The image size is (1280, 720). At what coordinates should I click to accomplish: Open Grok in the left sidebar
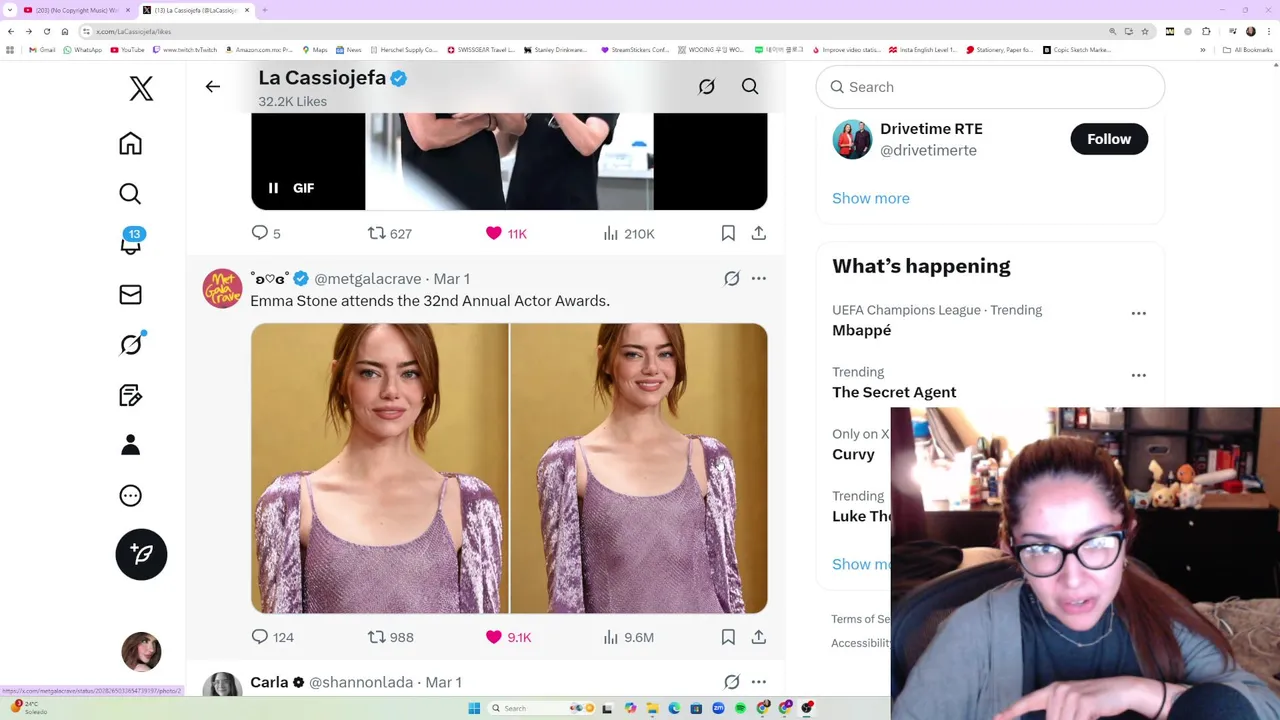pyautogui.click(x=131, y=345)
